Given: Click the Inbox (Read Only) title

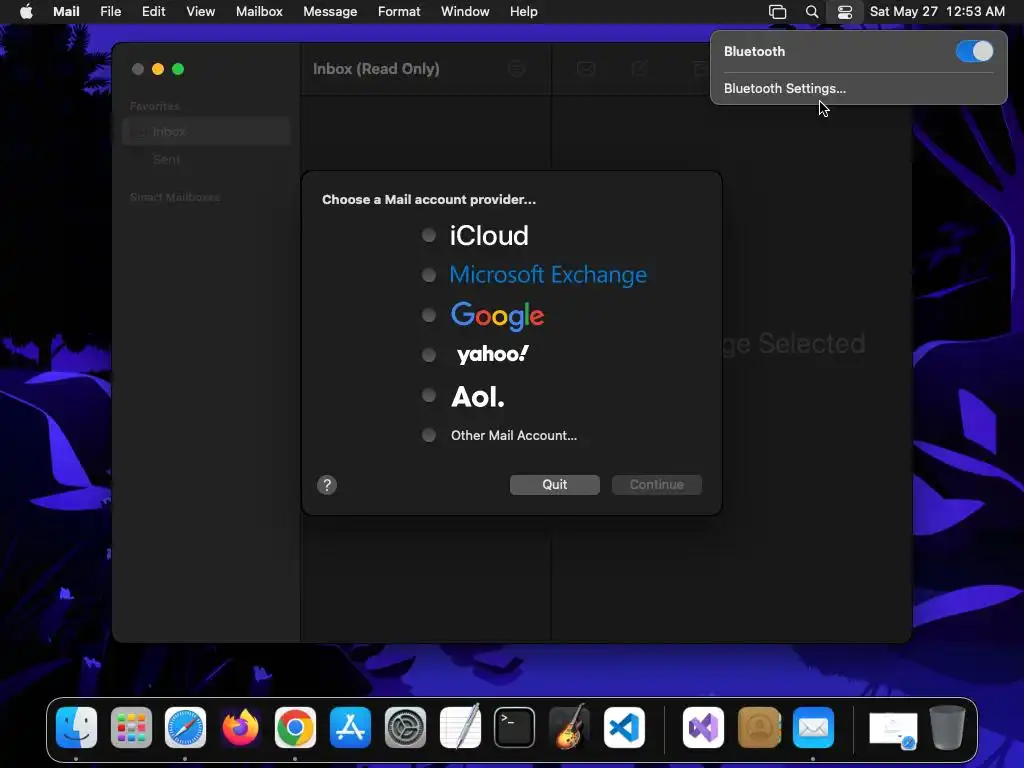Looking at the screenshot, I should [376, 69].
